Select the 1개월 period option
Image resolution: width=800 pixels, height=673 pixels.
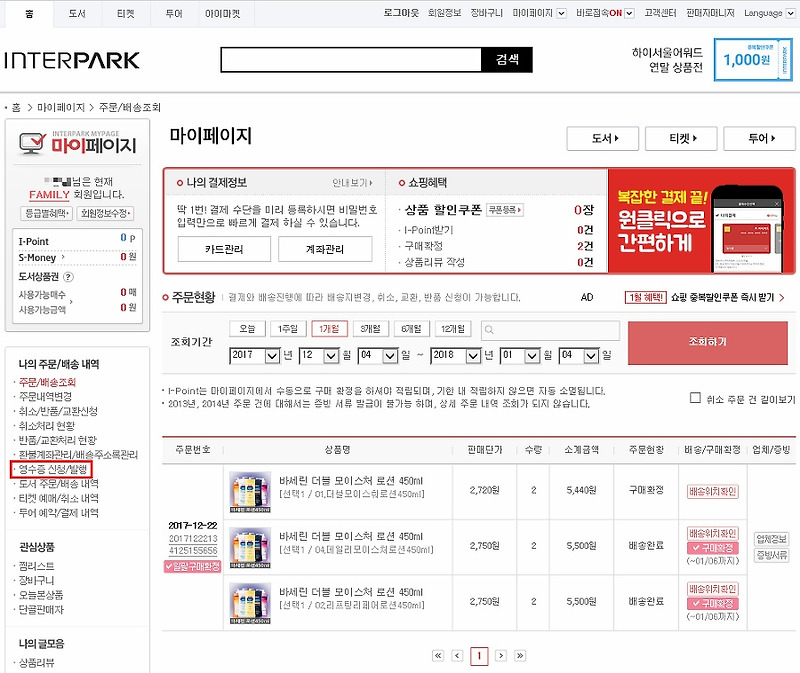tap(329, 329)
